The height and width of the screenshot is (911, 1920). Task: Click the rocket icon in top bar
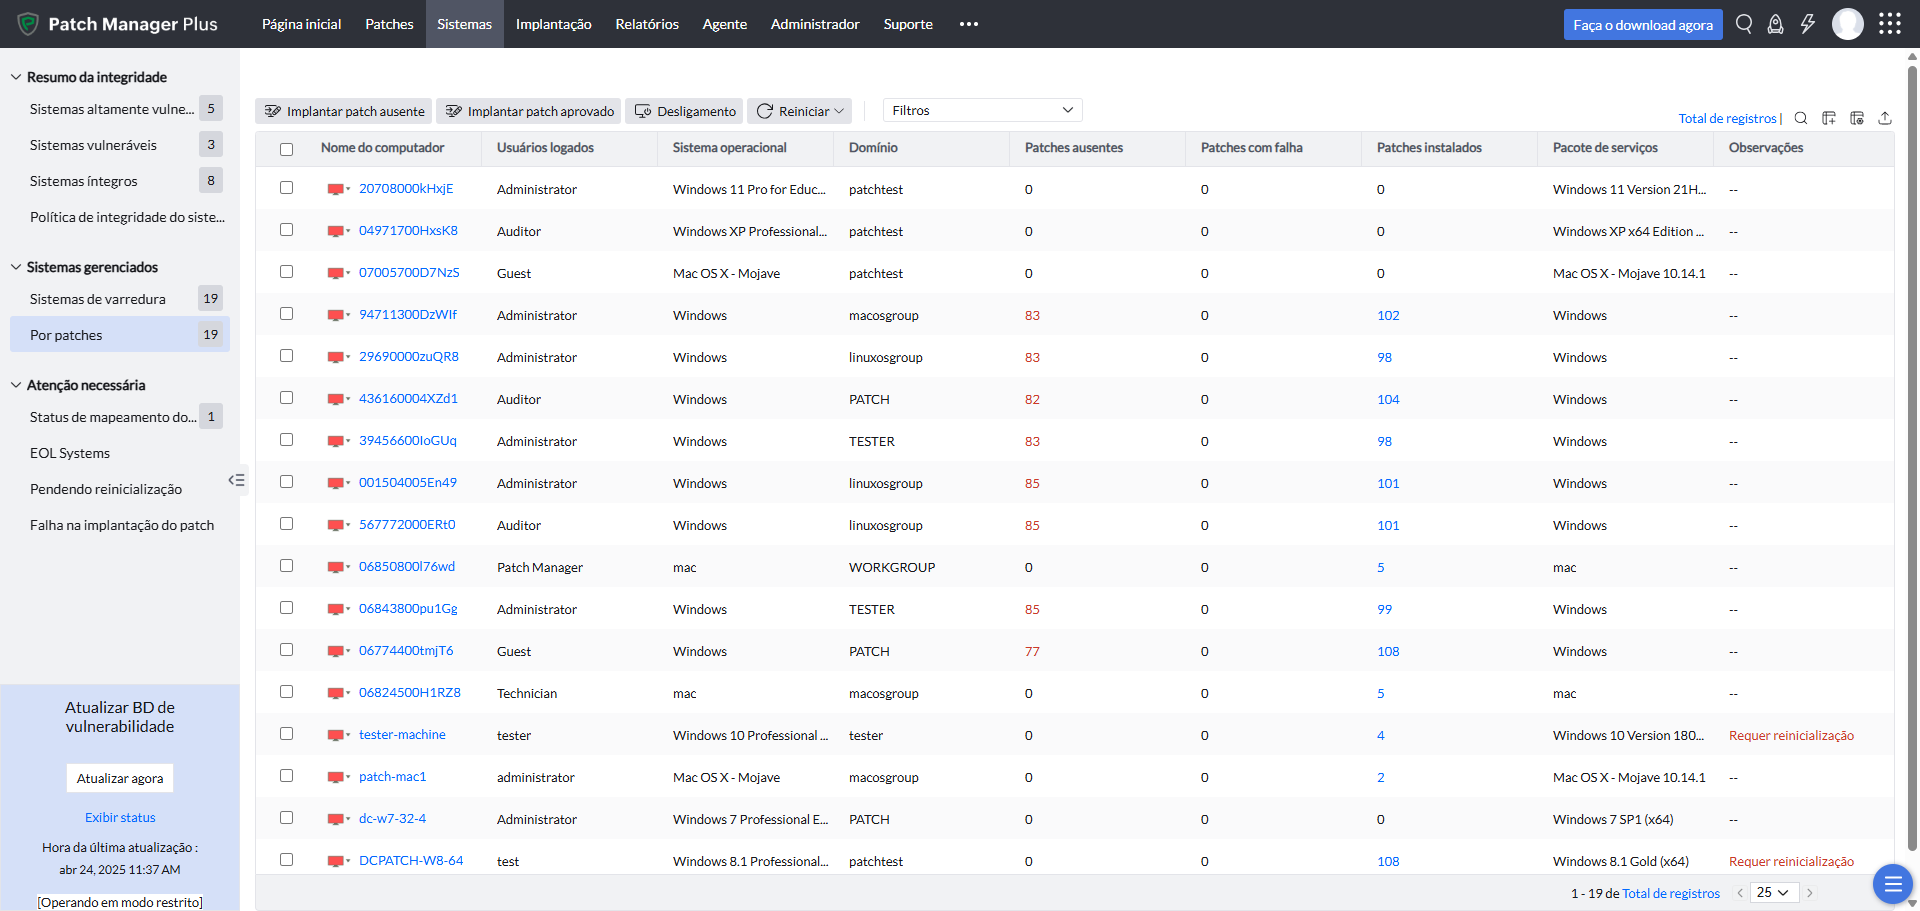[1775, 24]
